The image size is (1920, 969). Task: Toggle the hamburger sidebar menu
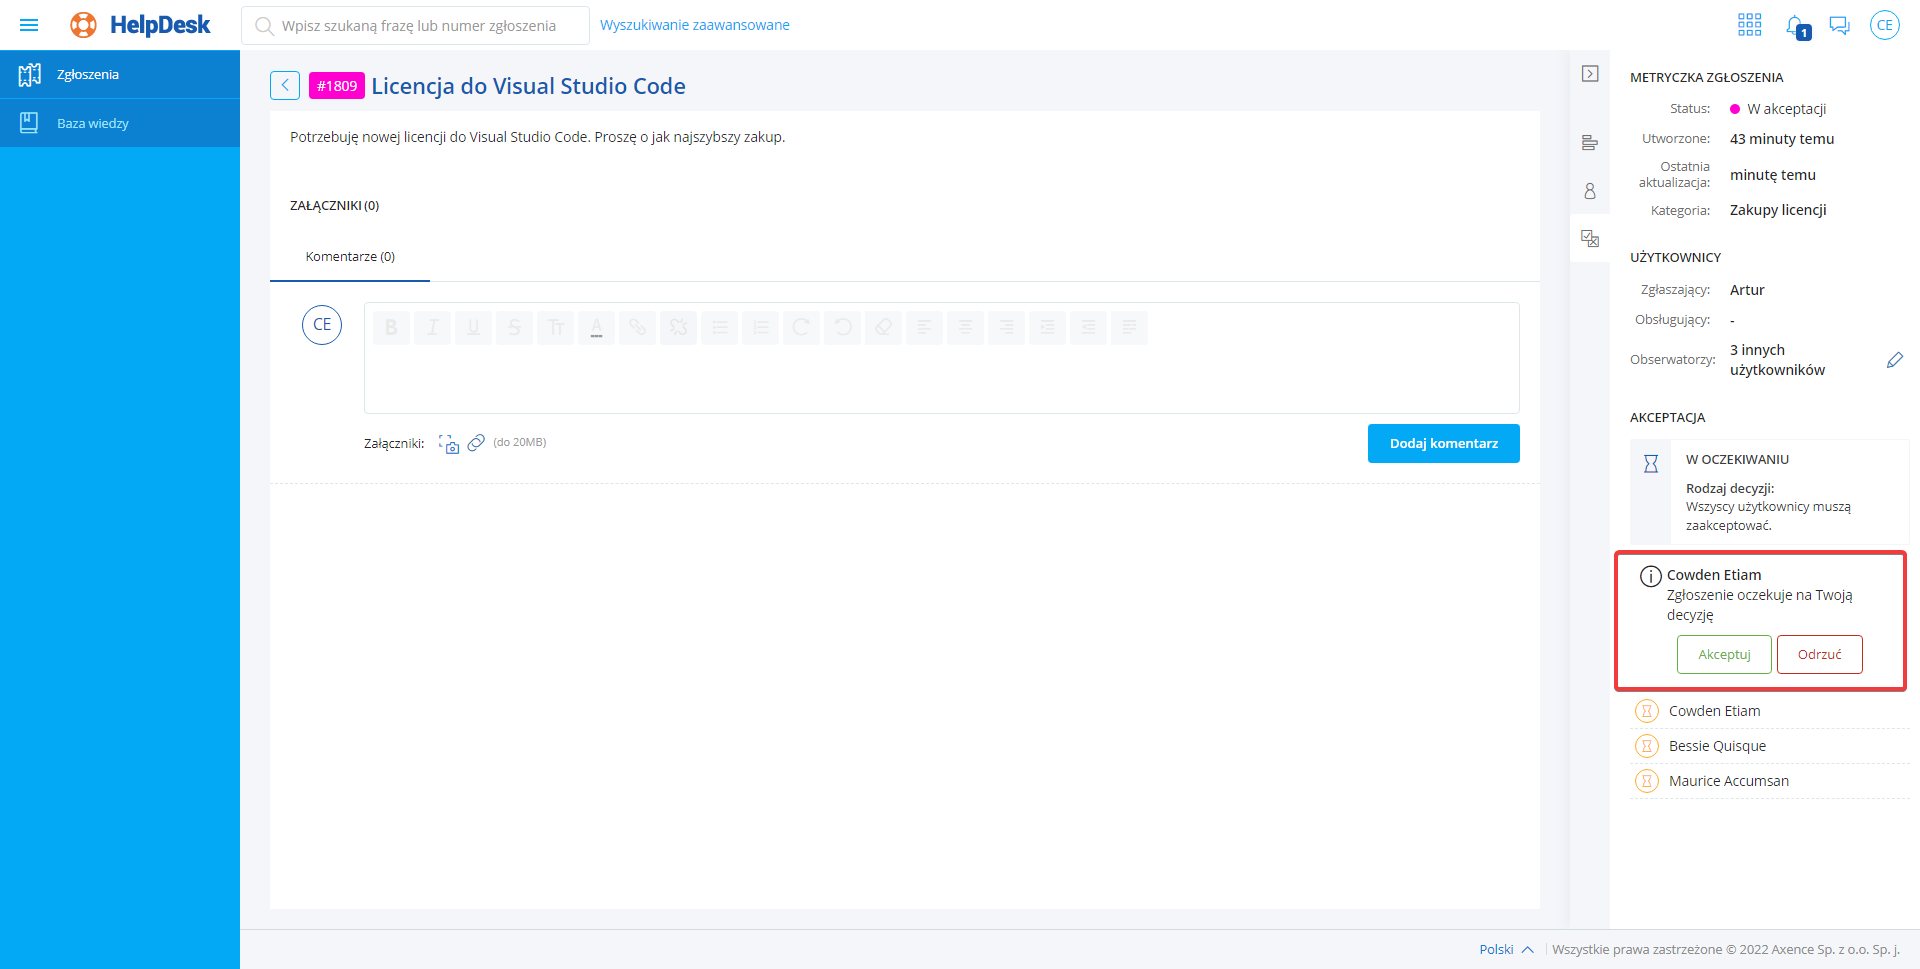[x=29, y=25]
